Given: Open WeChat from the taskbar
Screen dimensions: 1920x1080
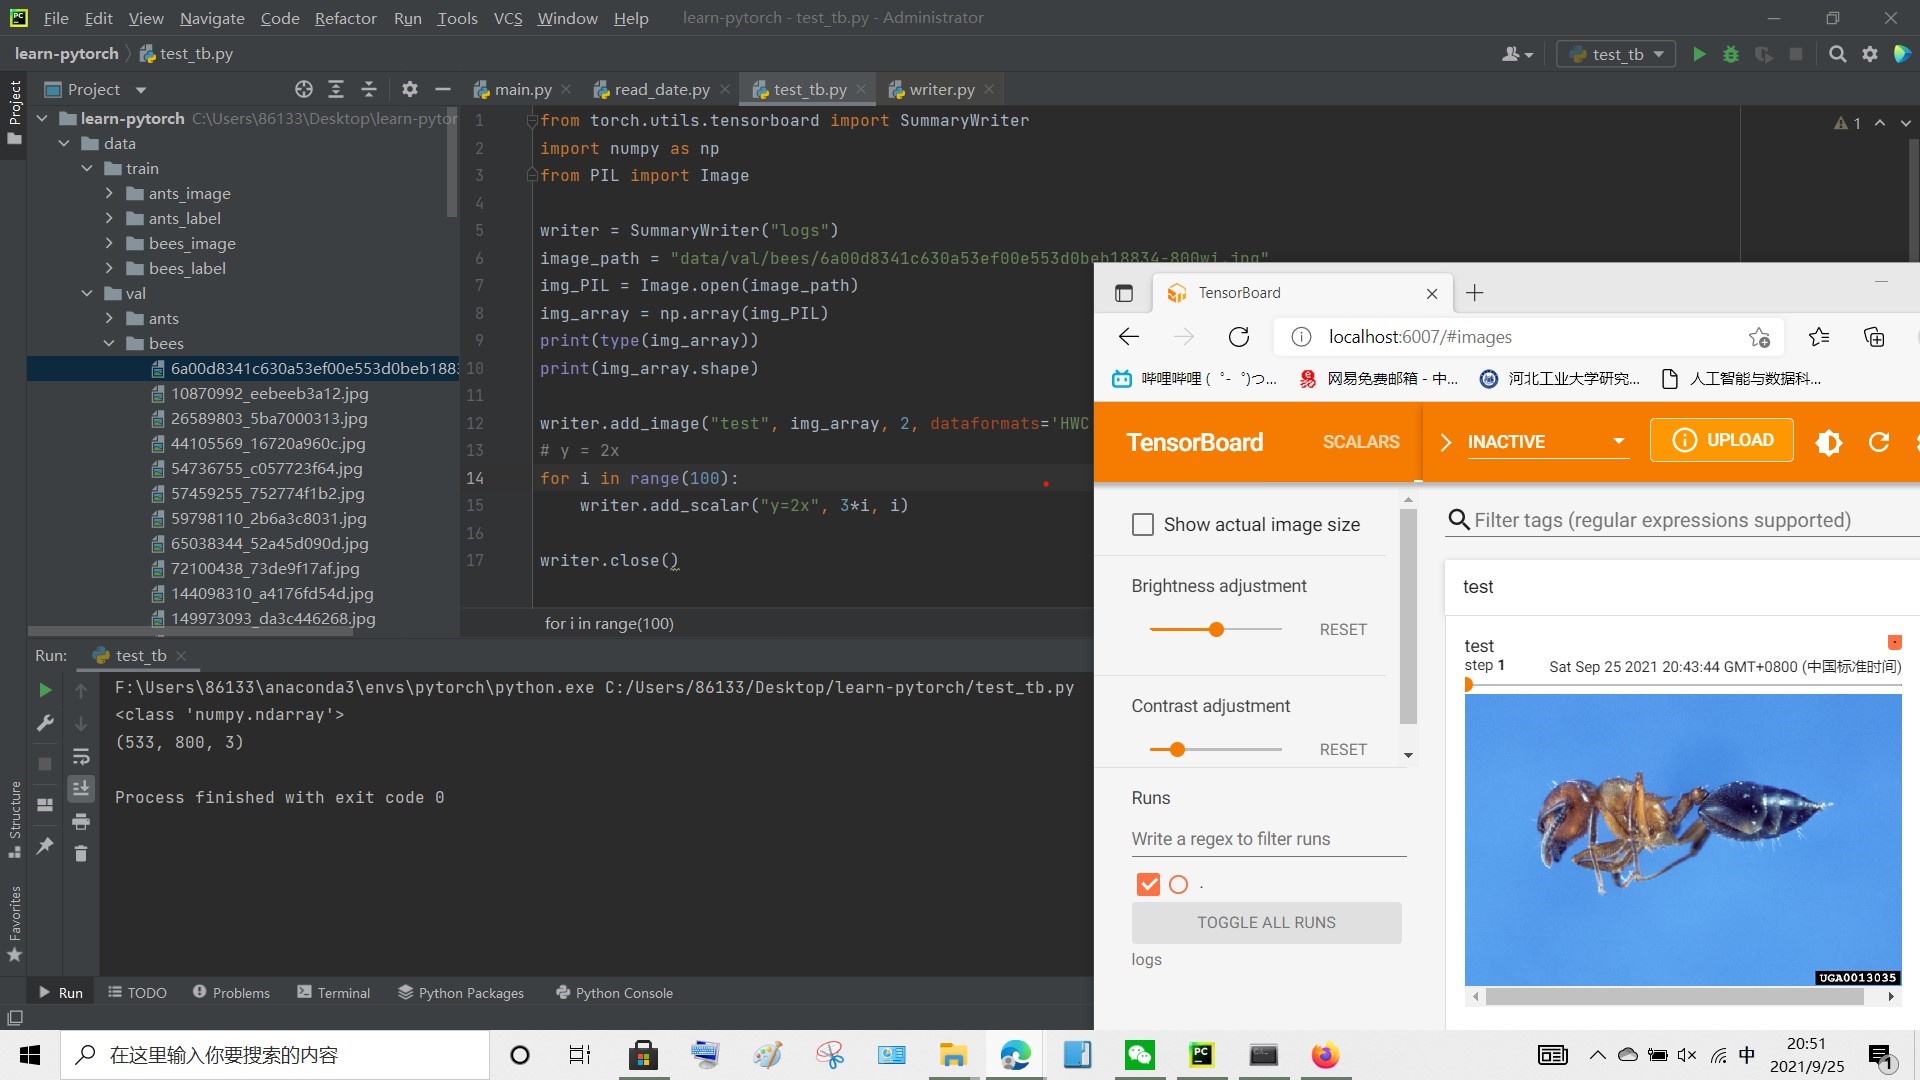Looking at the screenshot, I should [1140, 1055].
